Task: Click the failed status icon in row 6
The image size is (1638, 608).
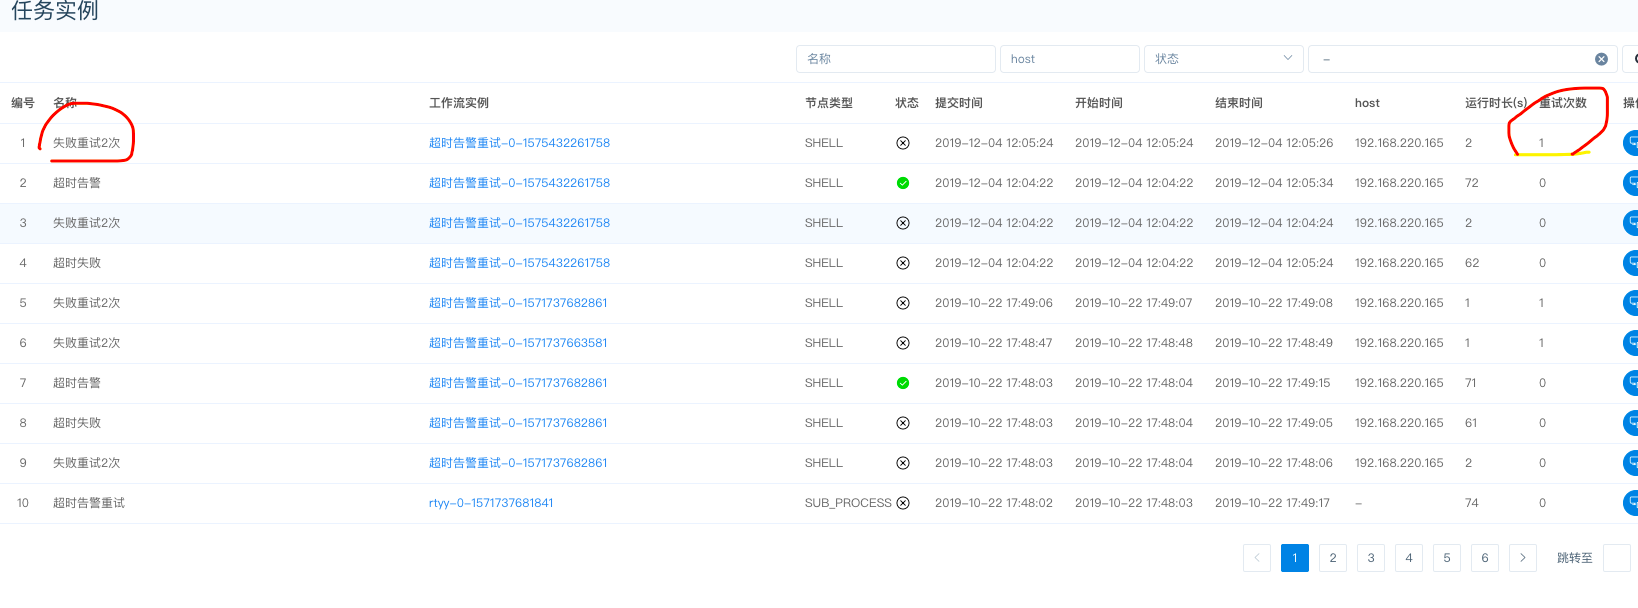Action: 903,343
